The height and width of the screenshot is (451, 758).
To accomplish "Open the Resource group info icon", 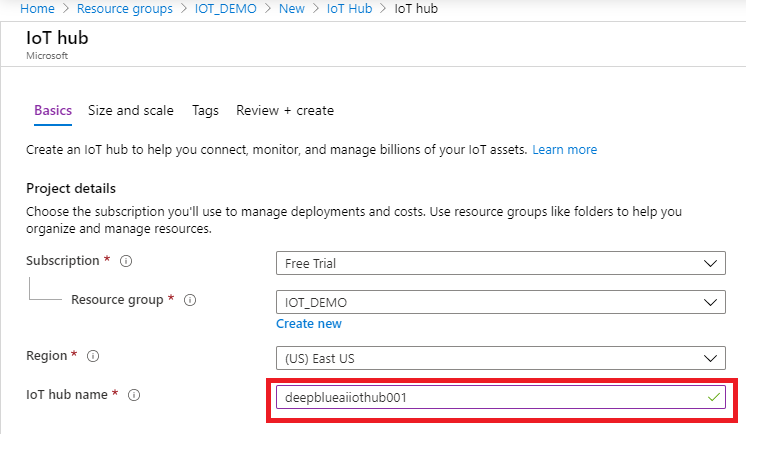I will [190, 301].
